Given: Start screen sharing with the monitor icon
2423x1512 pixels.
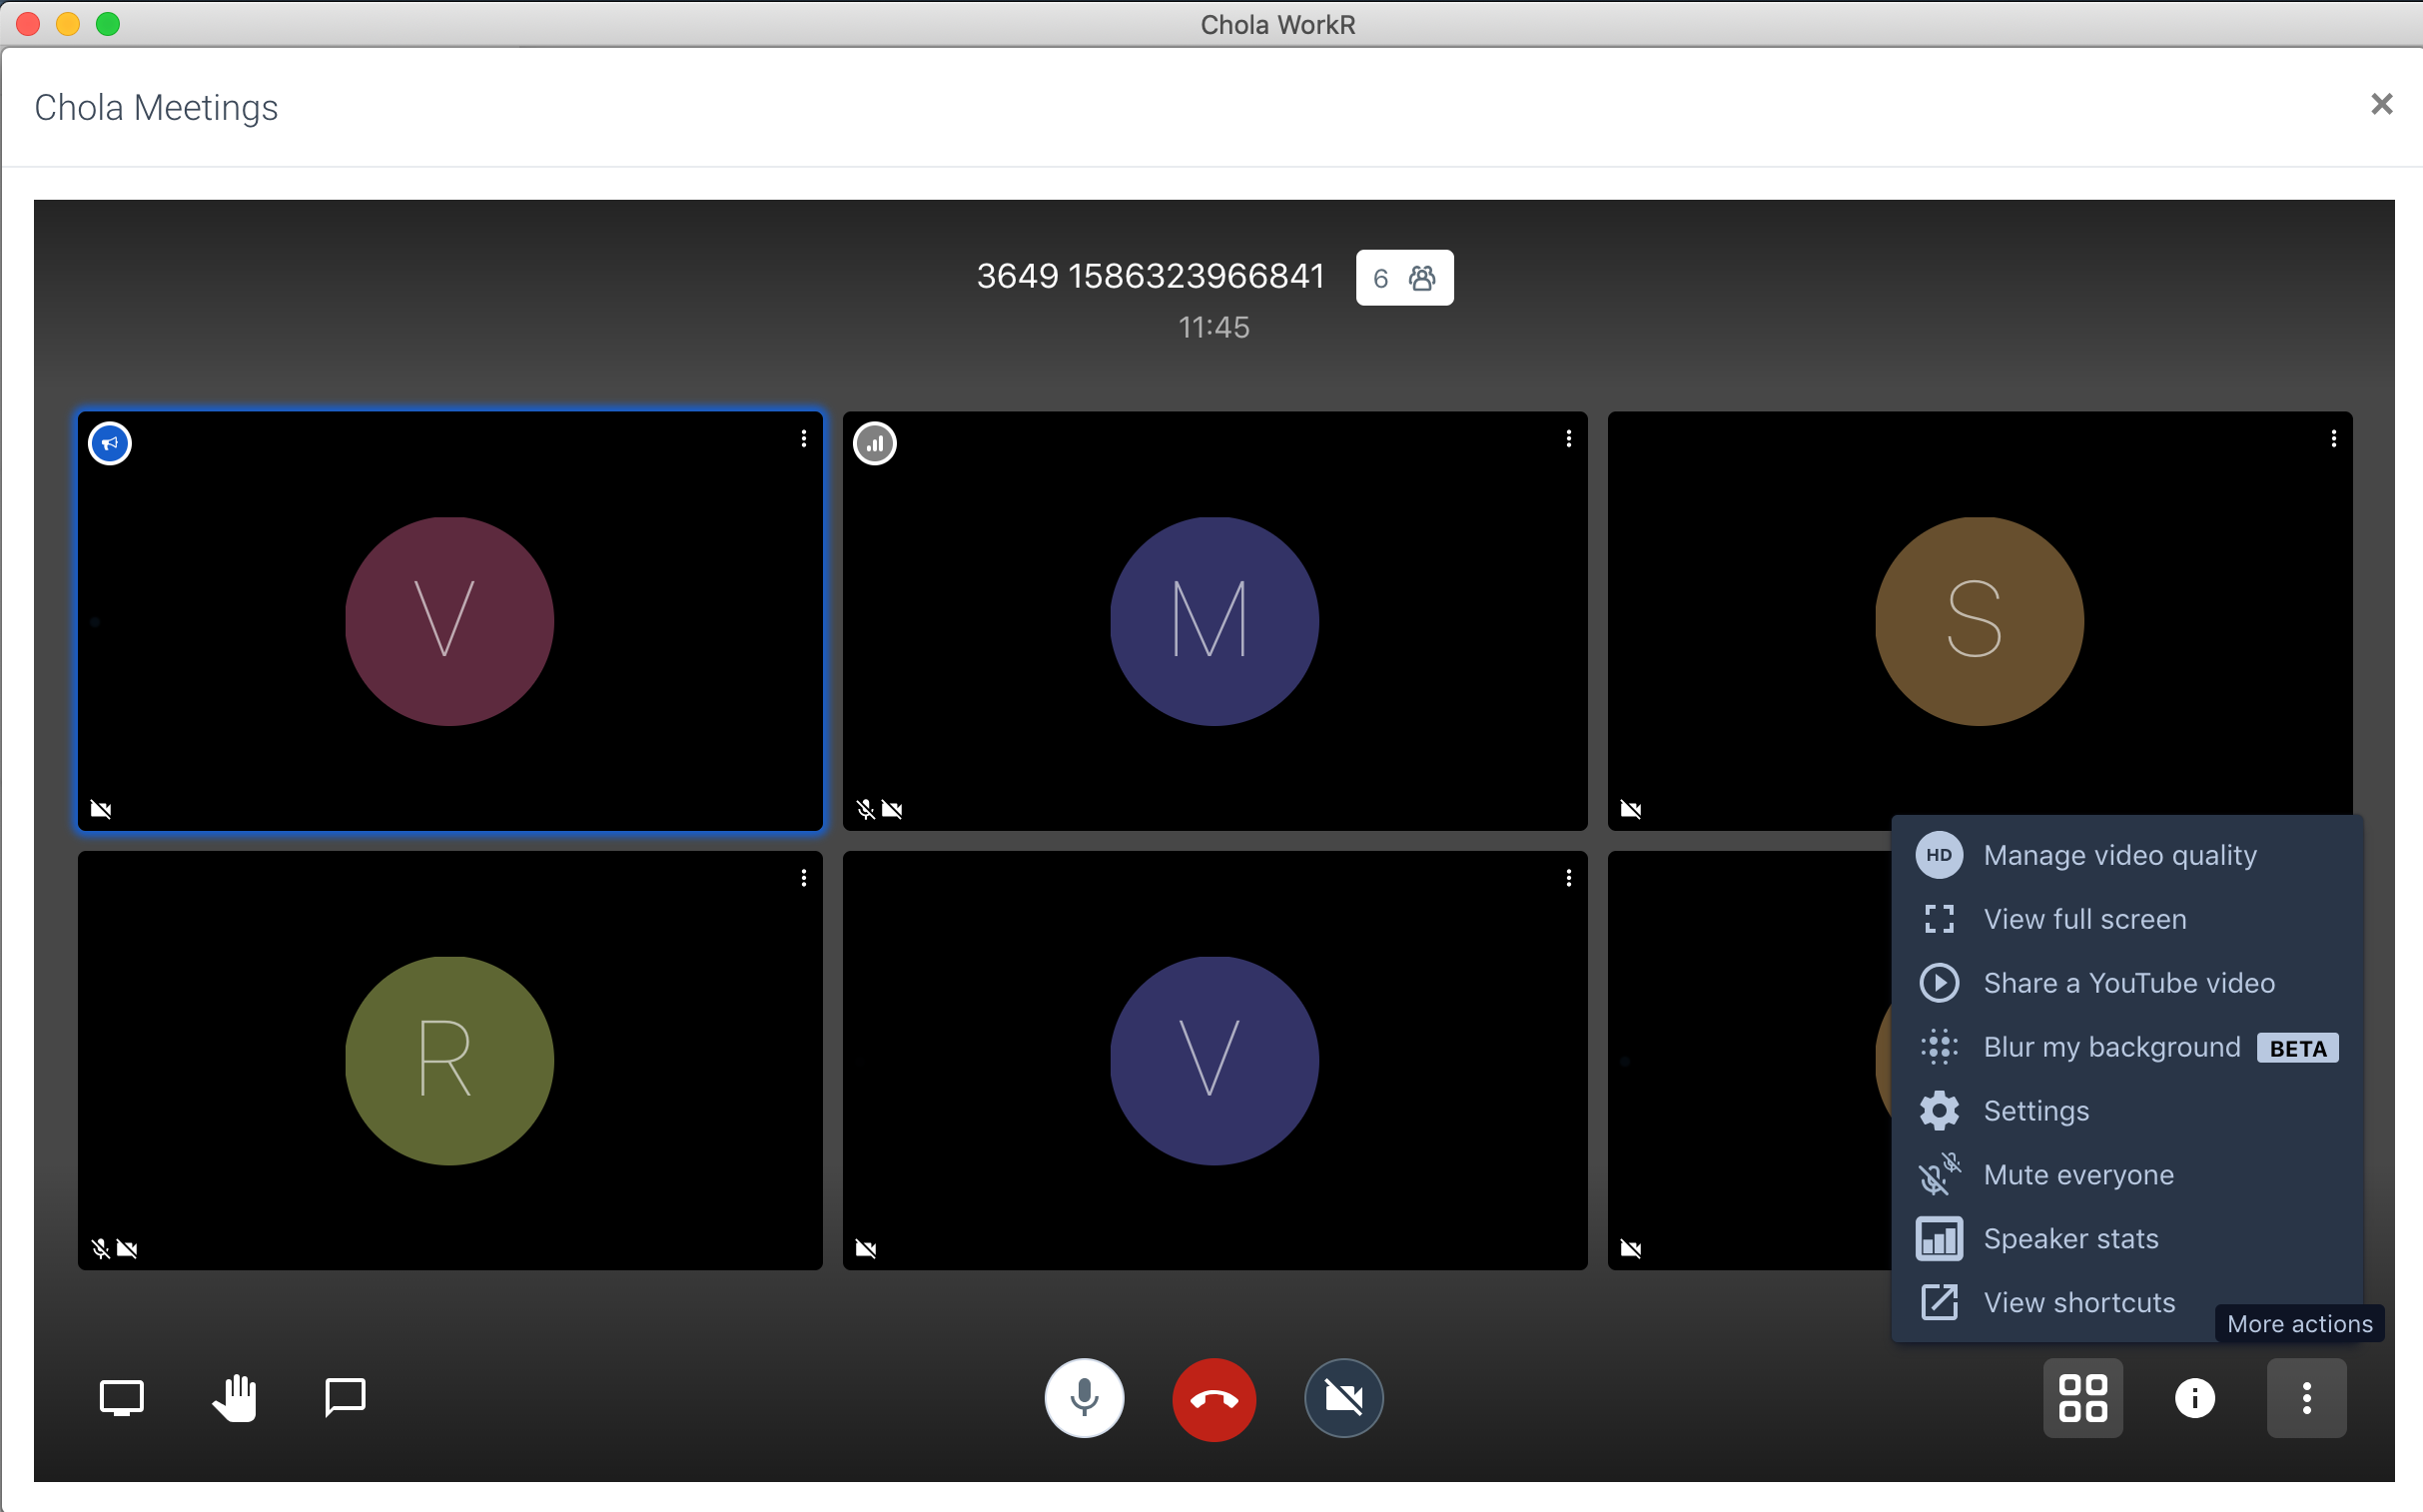Looking at the screenshot, I should tap(121, 1397).
